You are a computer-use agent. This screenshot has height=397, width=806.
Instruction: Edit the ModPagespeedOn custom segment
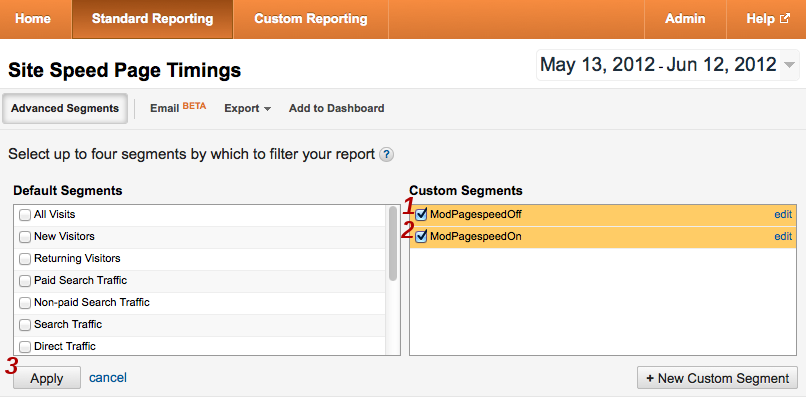783,237
